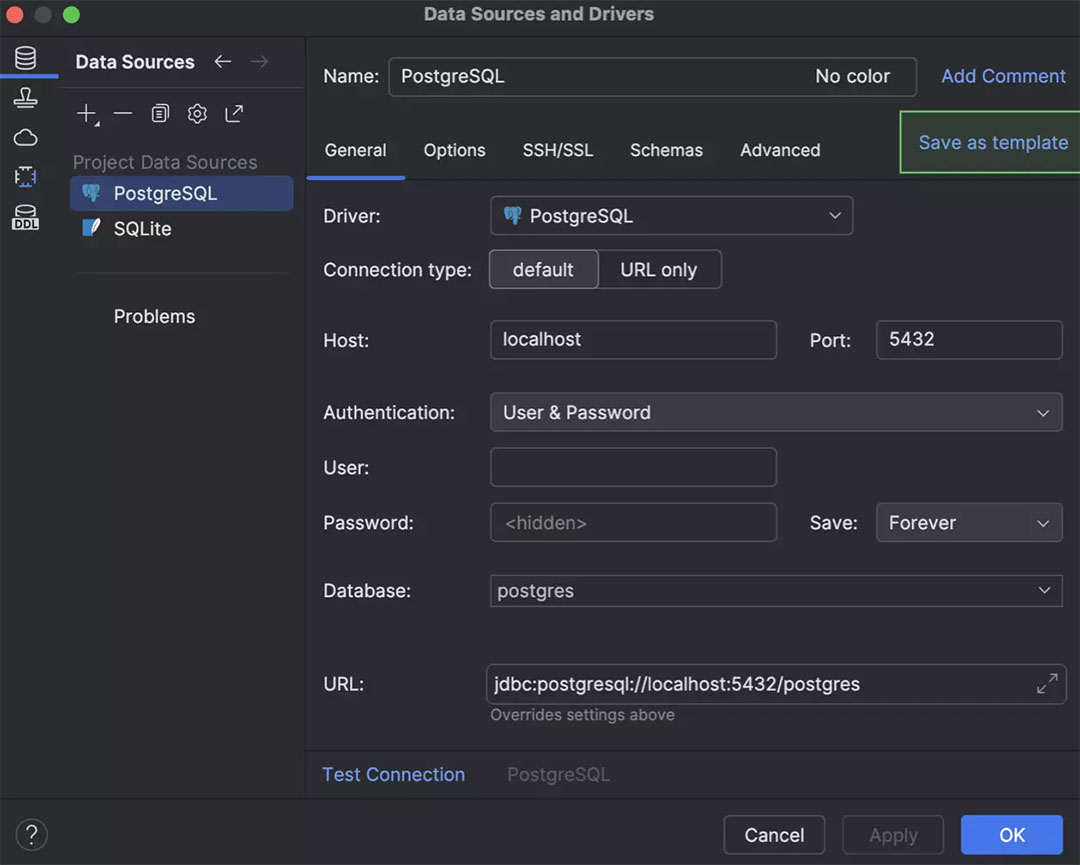The width and height of the screenshot is (1080, 865).
Task: Switch to the SSH/SSL tab
Action: (x=557, y=150)
